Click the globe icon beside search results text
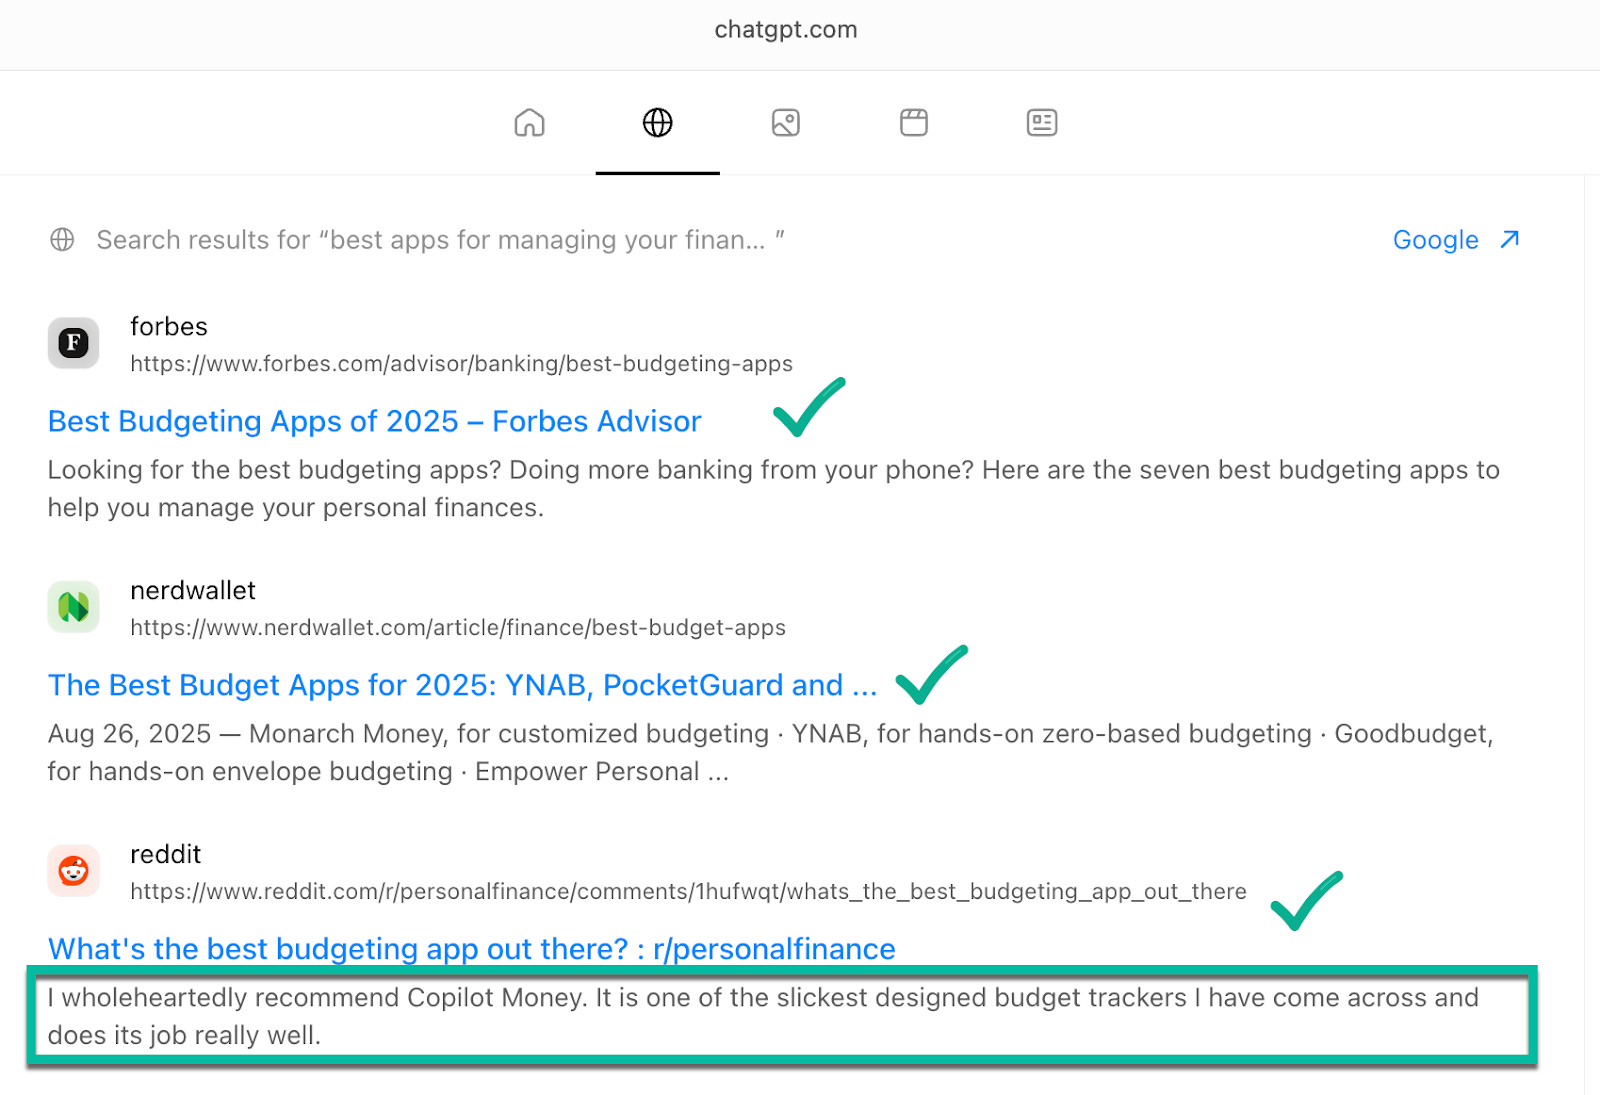 click(62, 240)
